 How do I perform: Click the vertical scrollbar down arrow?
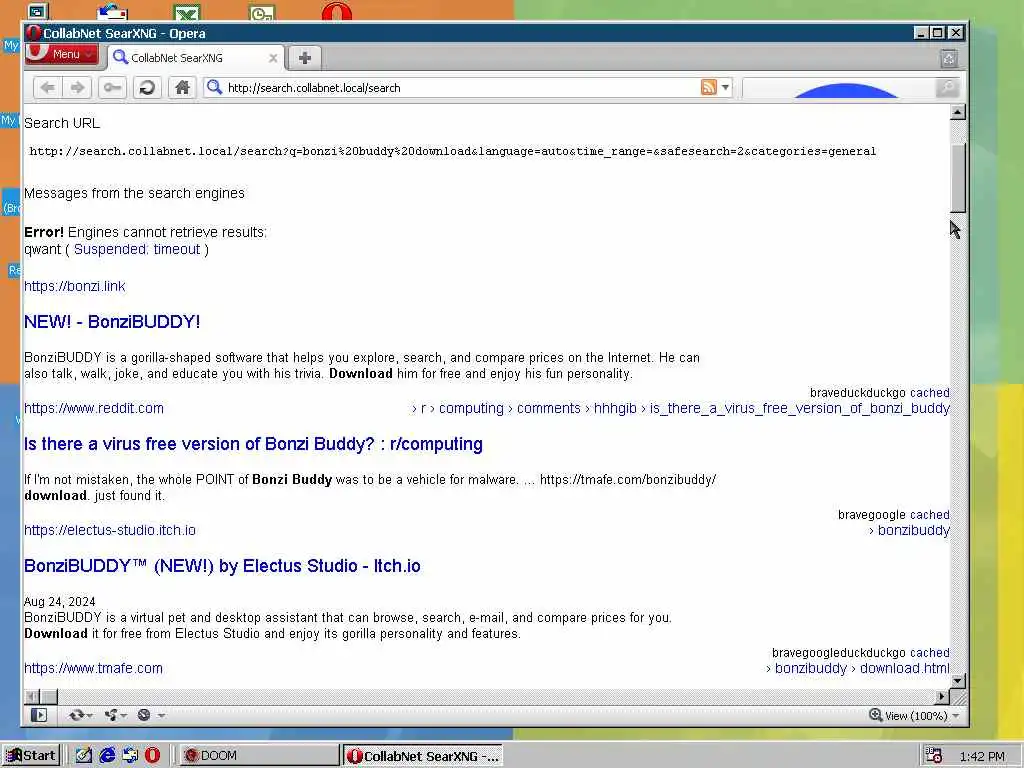coord(957,680)
